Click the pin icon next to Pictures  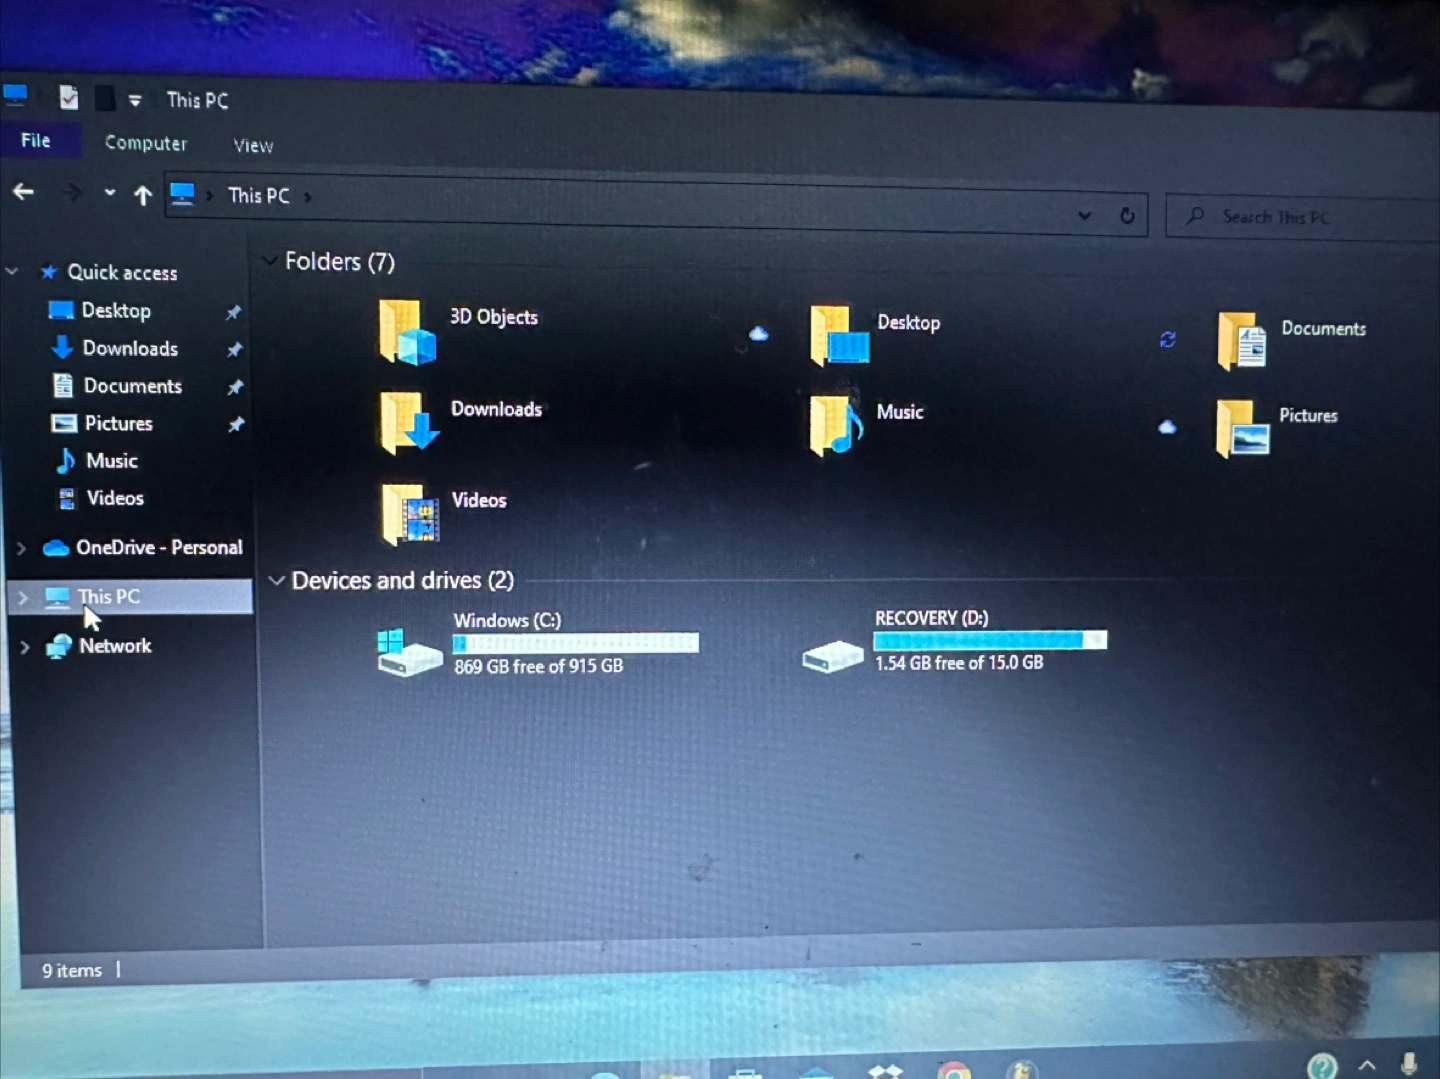(236, 424)
